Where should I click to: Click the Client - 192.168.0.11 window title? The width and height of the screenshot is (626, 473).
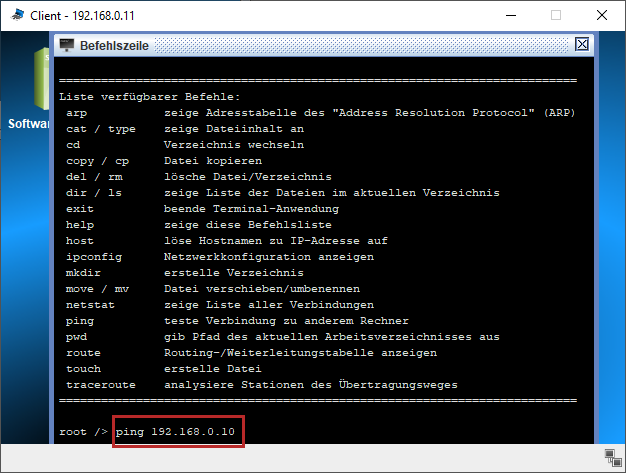coord(76,15)
